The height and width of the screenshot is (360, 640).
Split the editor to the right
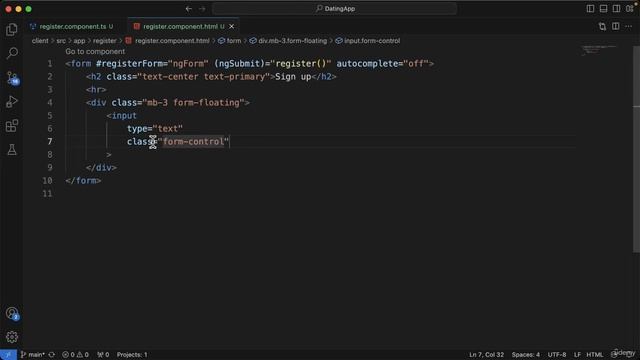point(616,27)
